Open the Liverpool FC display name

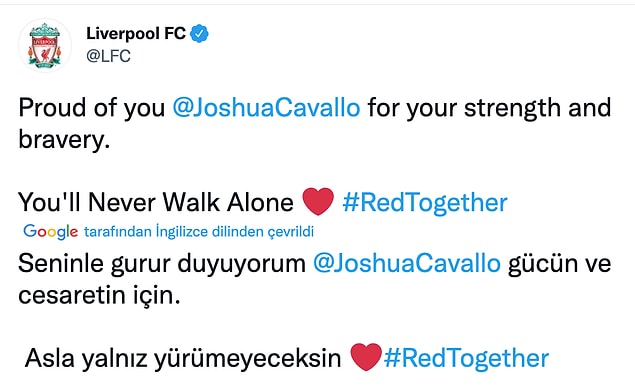tap(136, 33)
